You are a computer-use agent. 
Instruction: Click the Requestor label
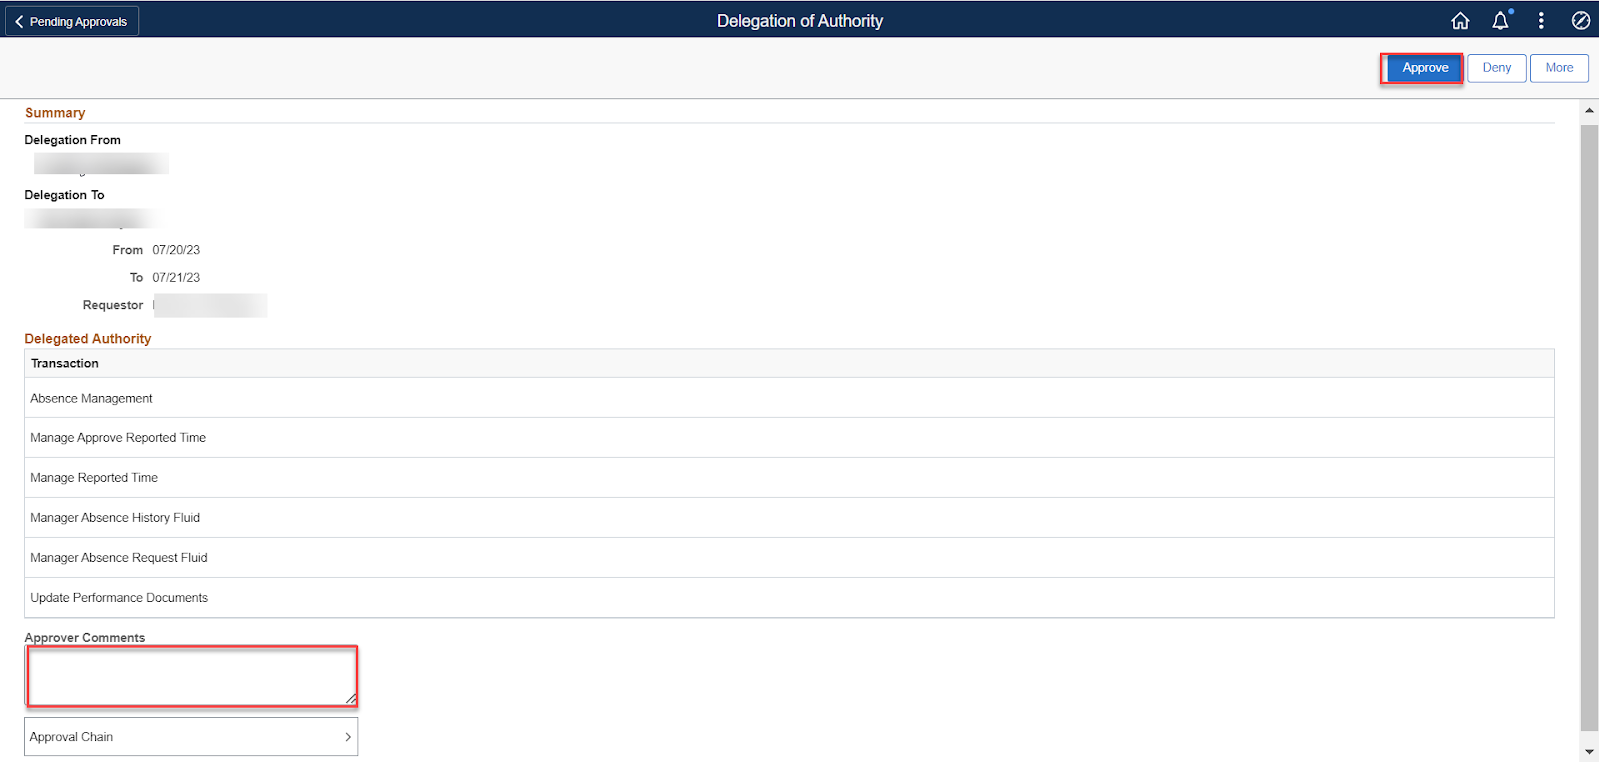(x=113, y=305)
